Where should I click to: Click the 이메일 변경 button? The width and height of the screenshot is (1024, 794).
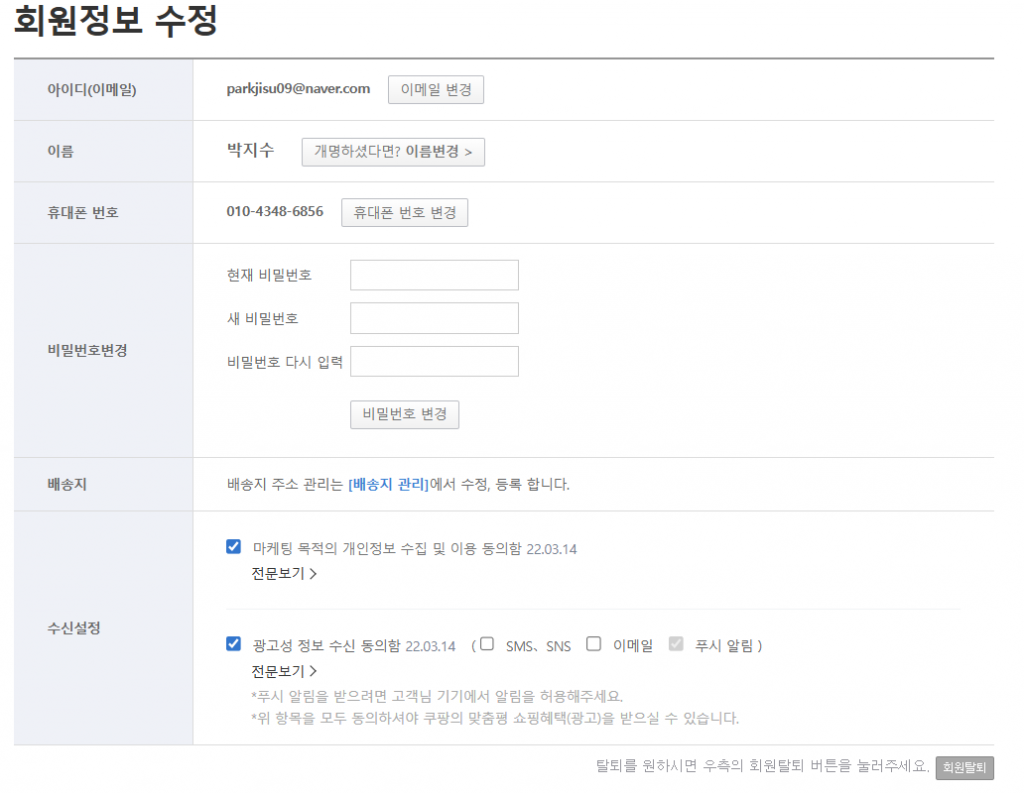click(x=436, y=89)
